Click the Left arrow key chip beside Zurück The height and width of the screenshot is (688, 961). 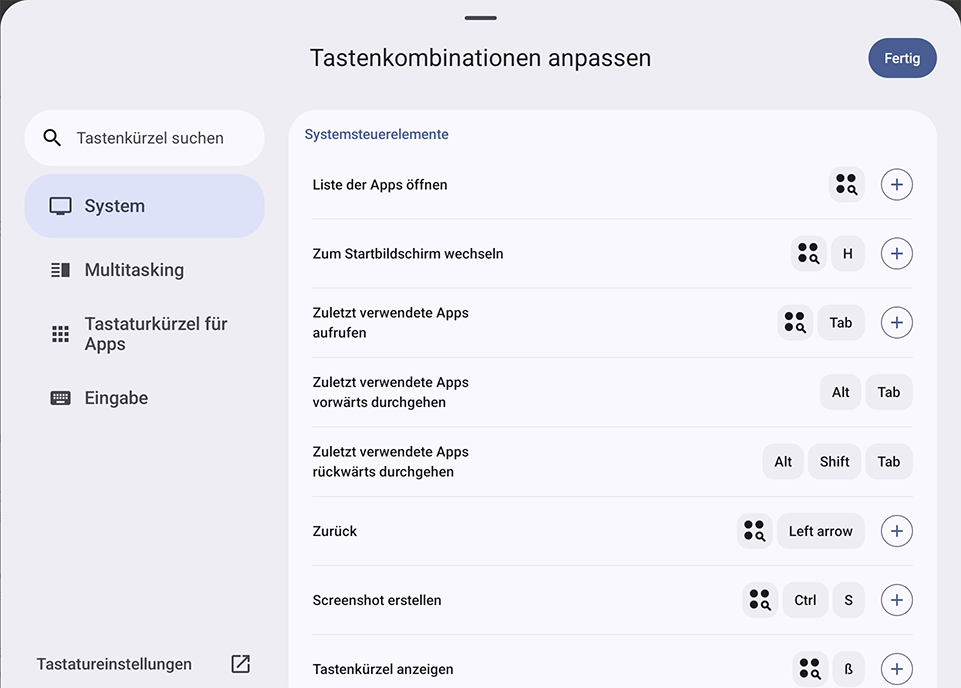(x=820, y=531)
